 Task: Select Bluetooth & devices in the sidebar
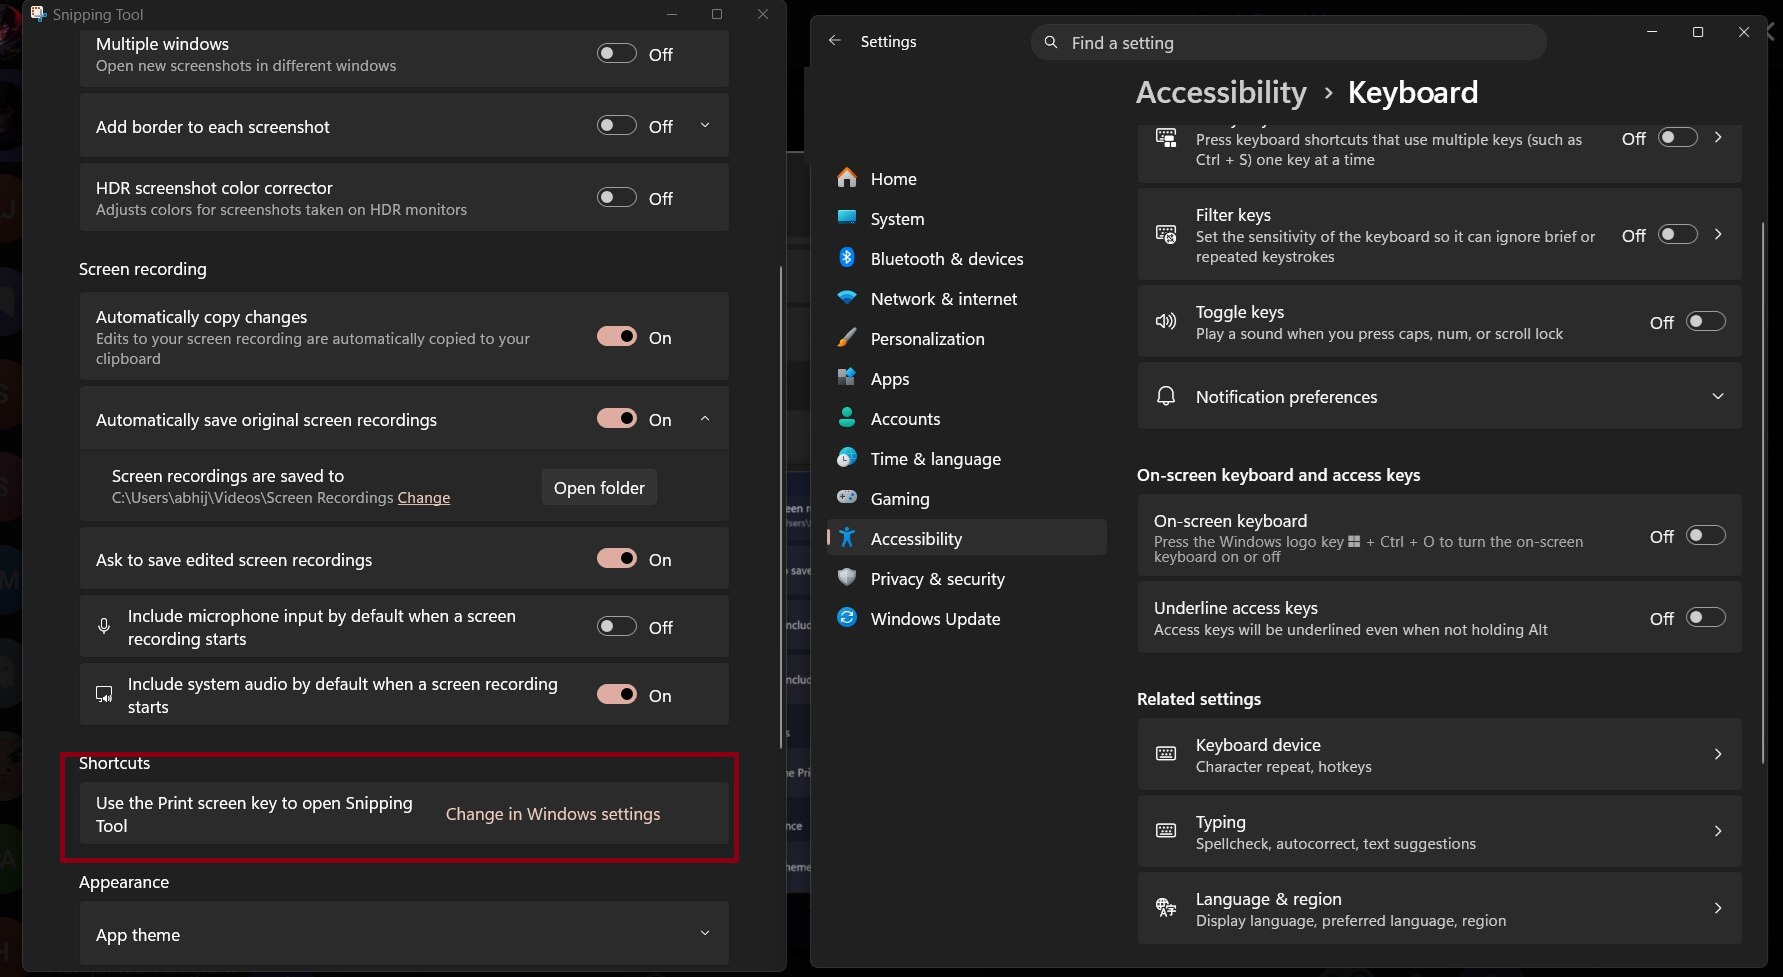(945, 258)
